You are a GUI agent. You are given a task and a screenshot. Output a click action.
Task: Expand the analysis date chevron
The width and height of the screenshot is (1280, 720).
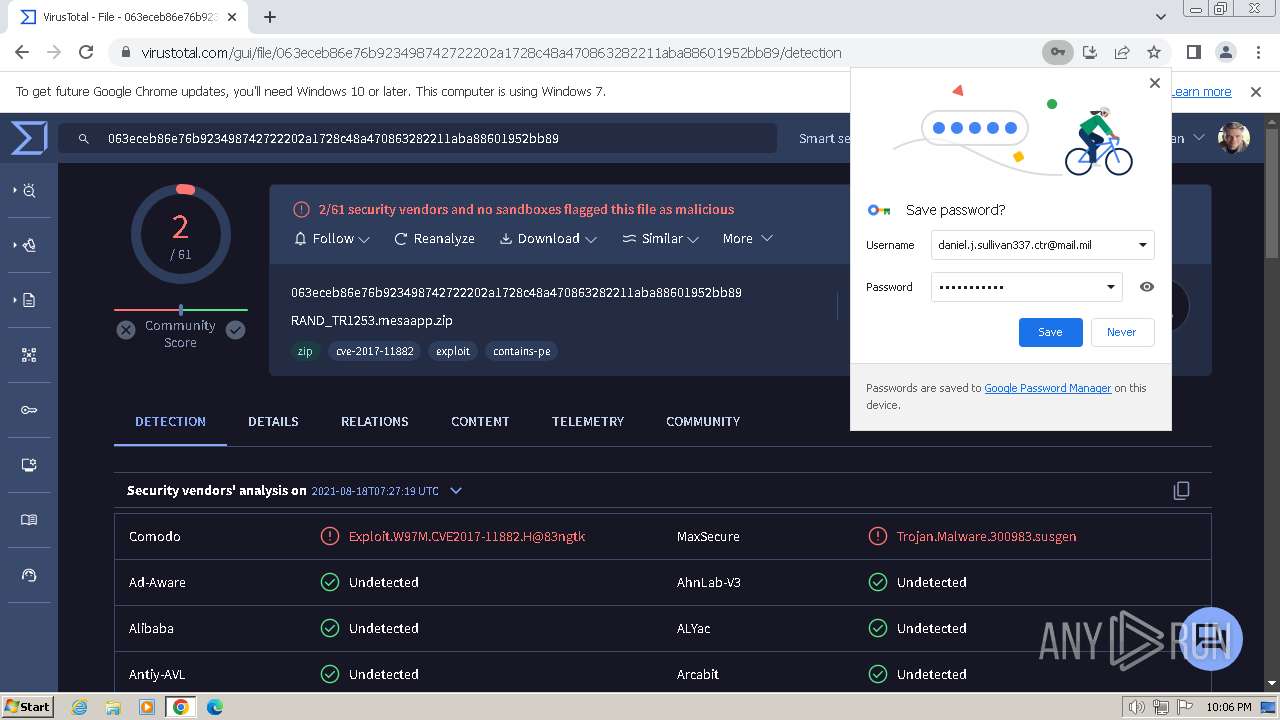(x=456, y=491)
